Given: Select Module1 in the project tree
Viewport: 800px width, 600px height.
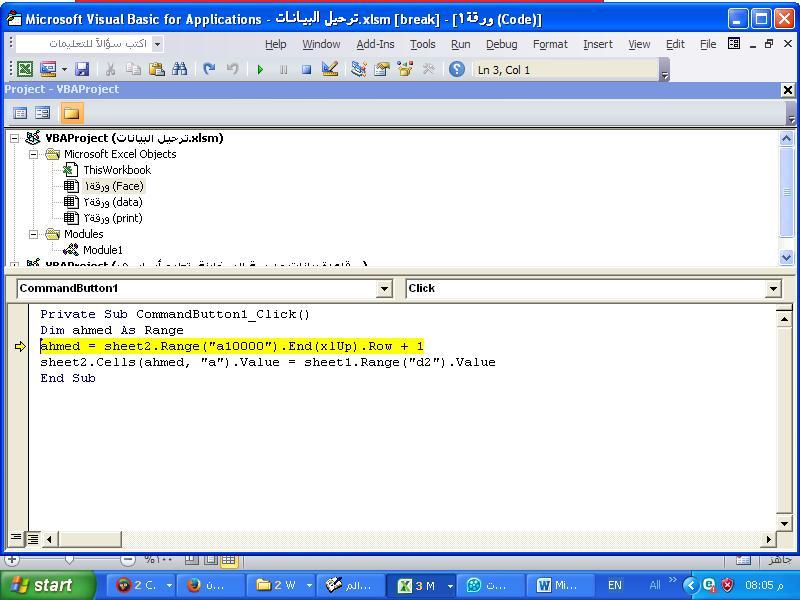Looking at the screenshot, I should (103, 250).
